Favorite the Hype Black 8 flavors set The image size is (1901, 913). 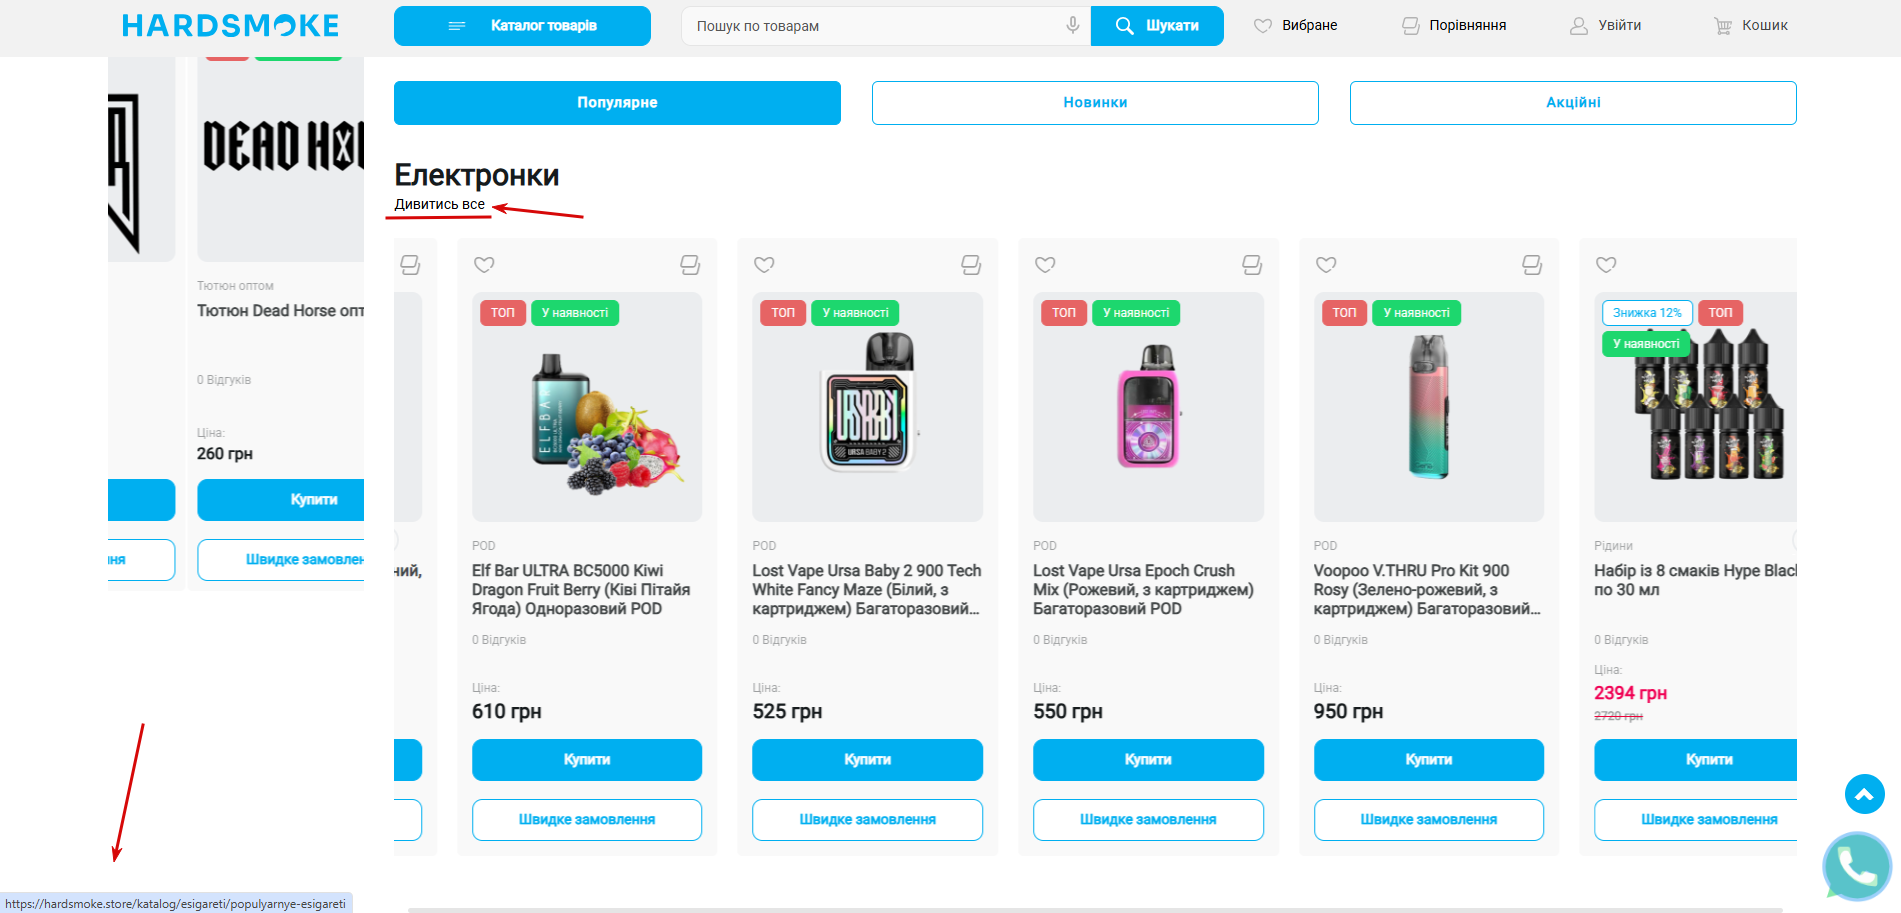(x=1606, y=265)
